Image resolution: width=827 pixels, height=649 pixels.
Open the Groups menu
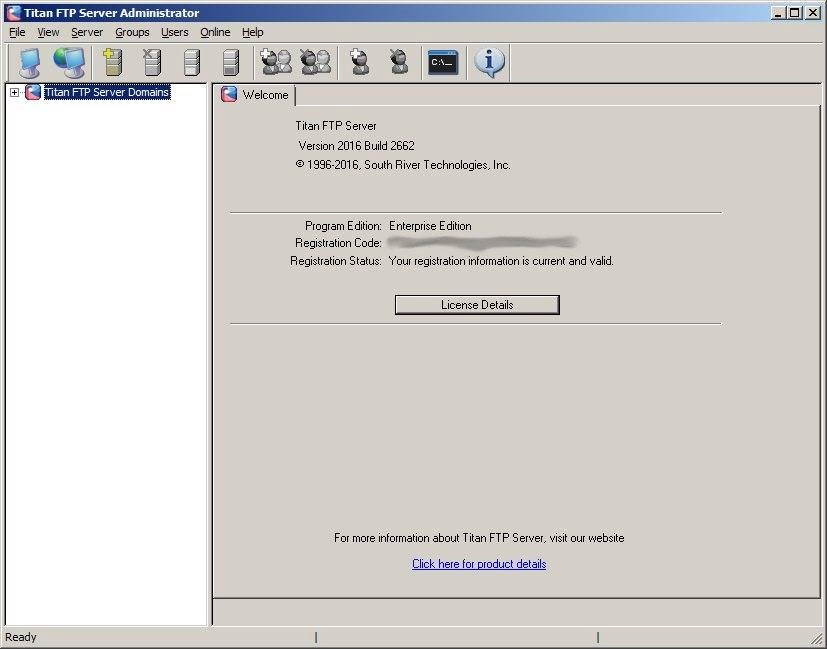(132, 32)
